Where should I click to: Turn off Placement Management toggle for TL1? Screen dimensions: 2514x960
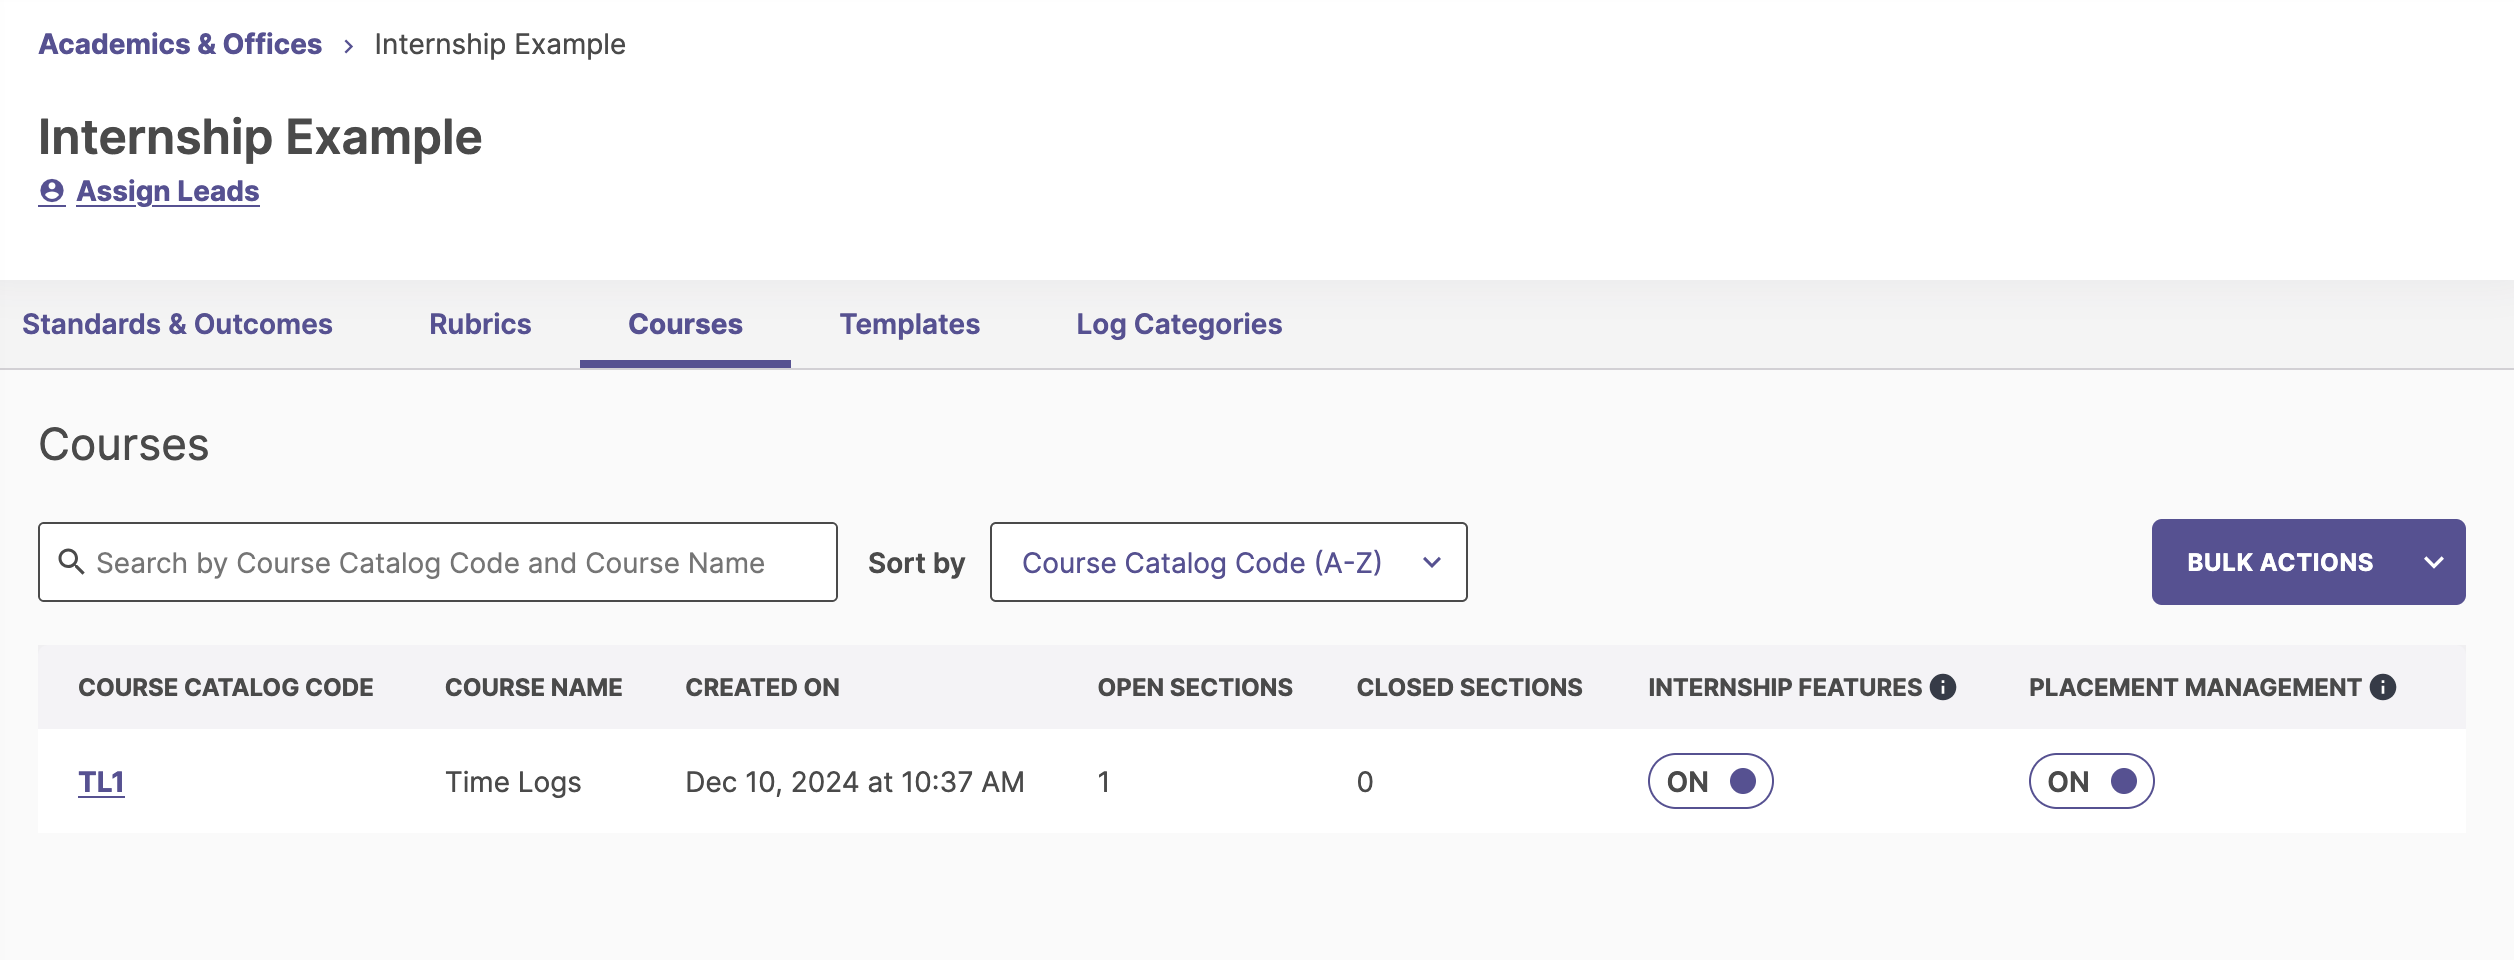2091,781
